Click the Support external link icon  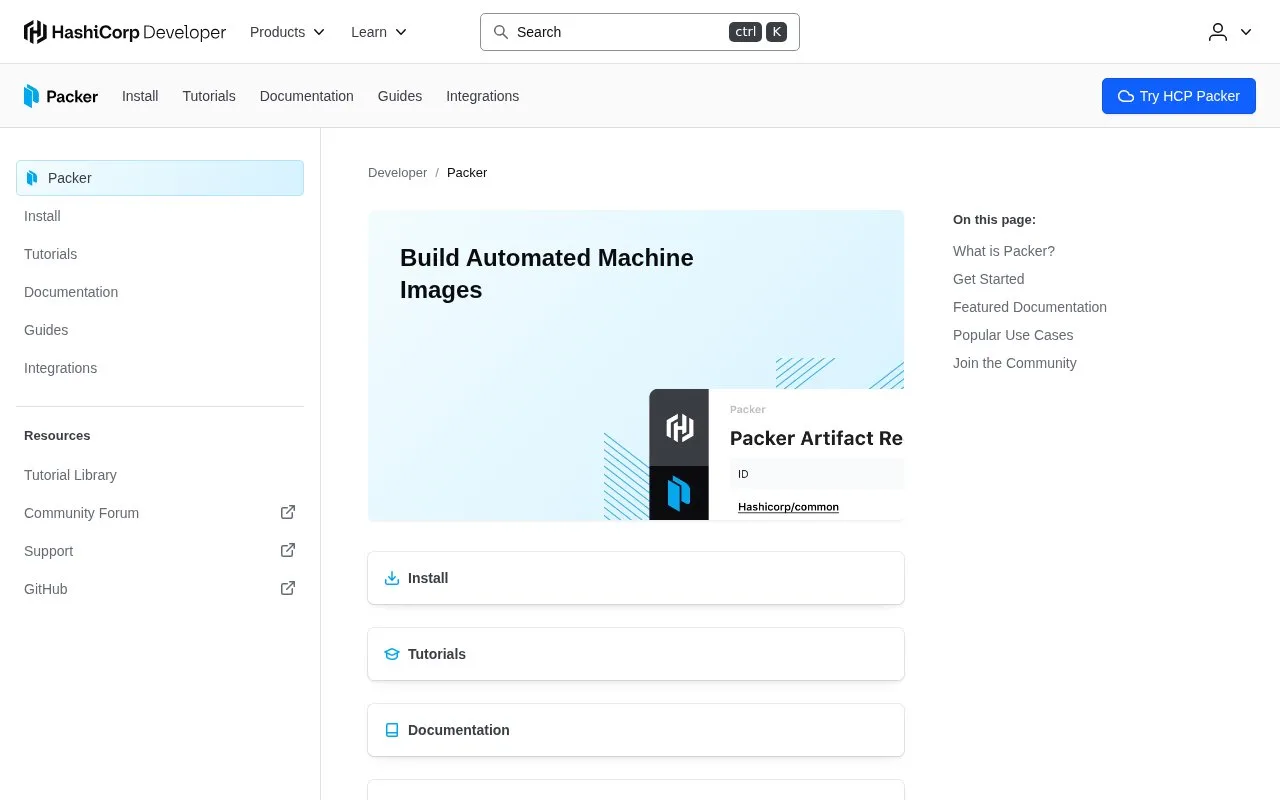(288, 550)
